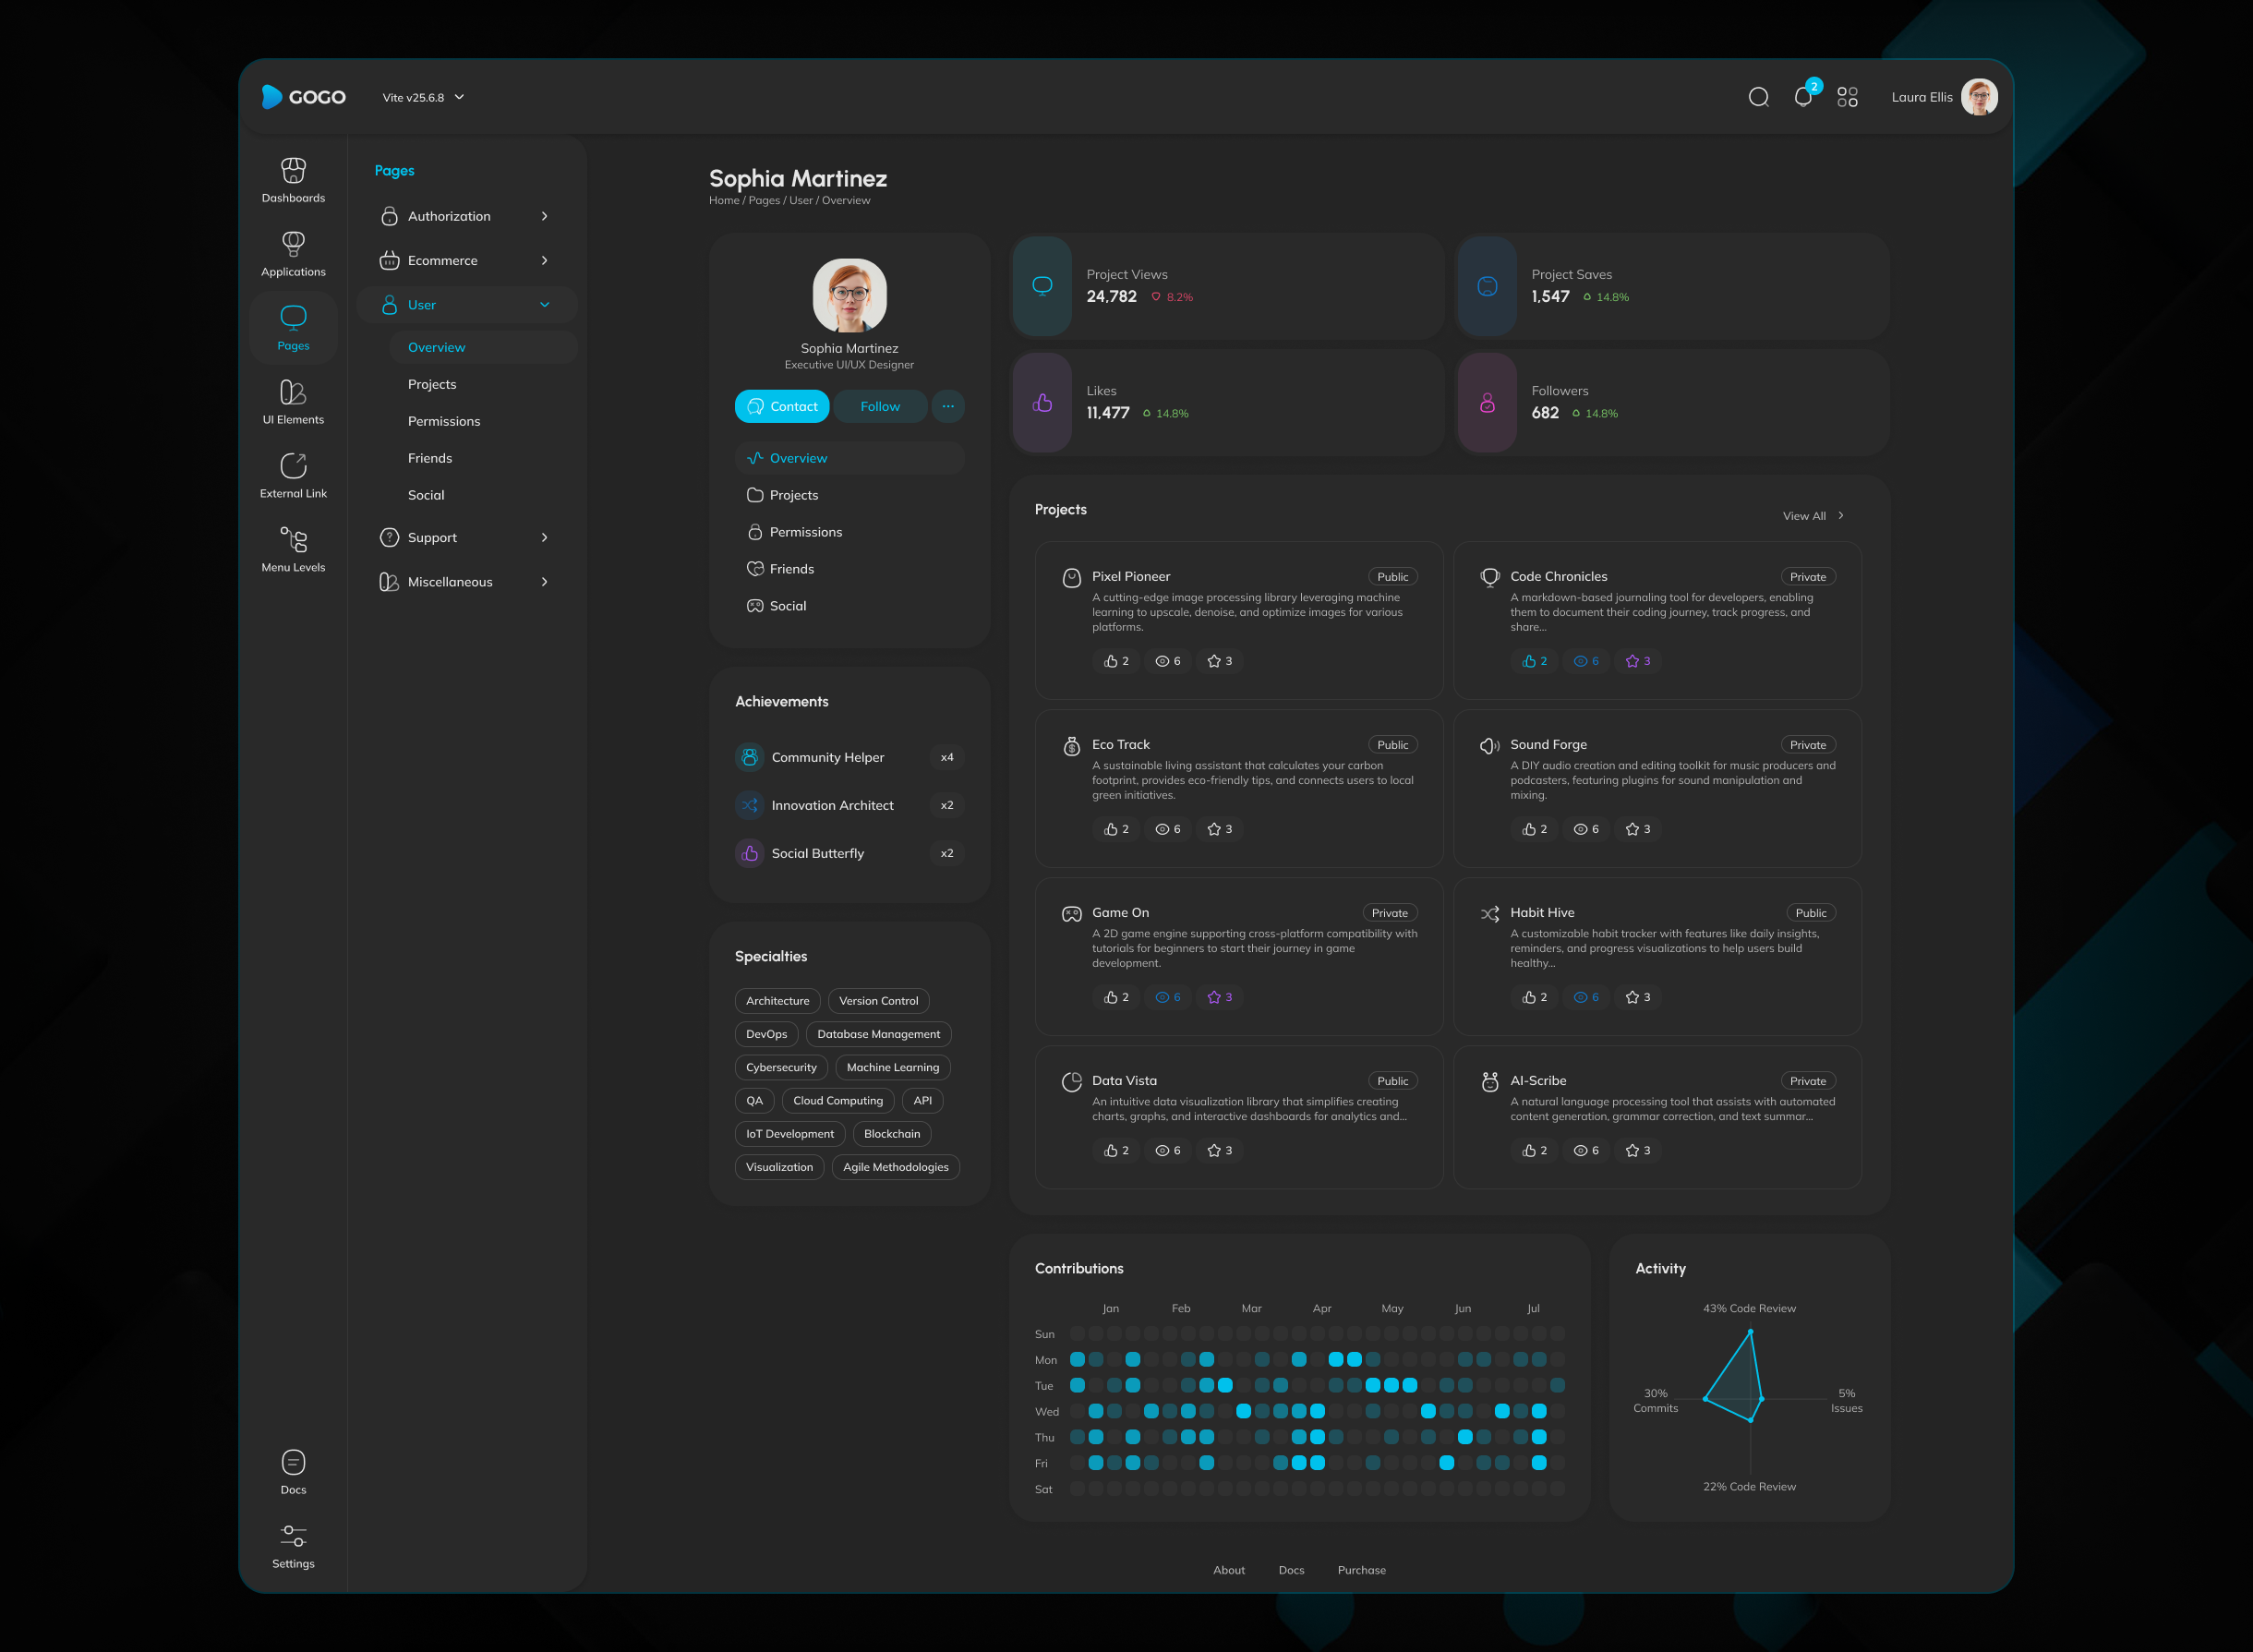The image size is (2253, 1652).
Task: Click the apps grid icon near Laura Ellis
Action: point(1847,97)
